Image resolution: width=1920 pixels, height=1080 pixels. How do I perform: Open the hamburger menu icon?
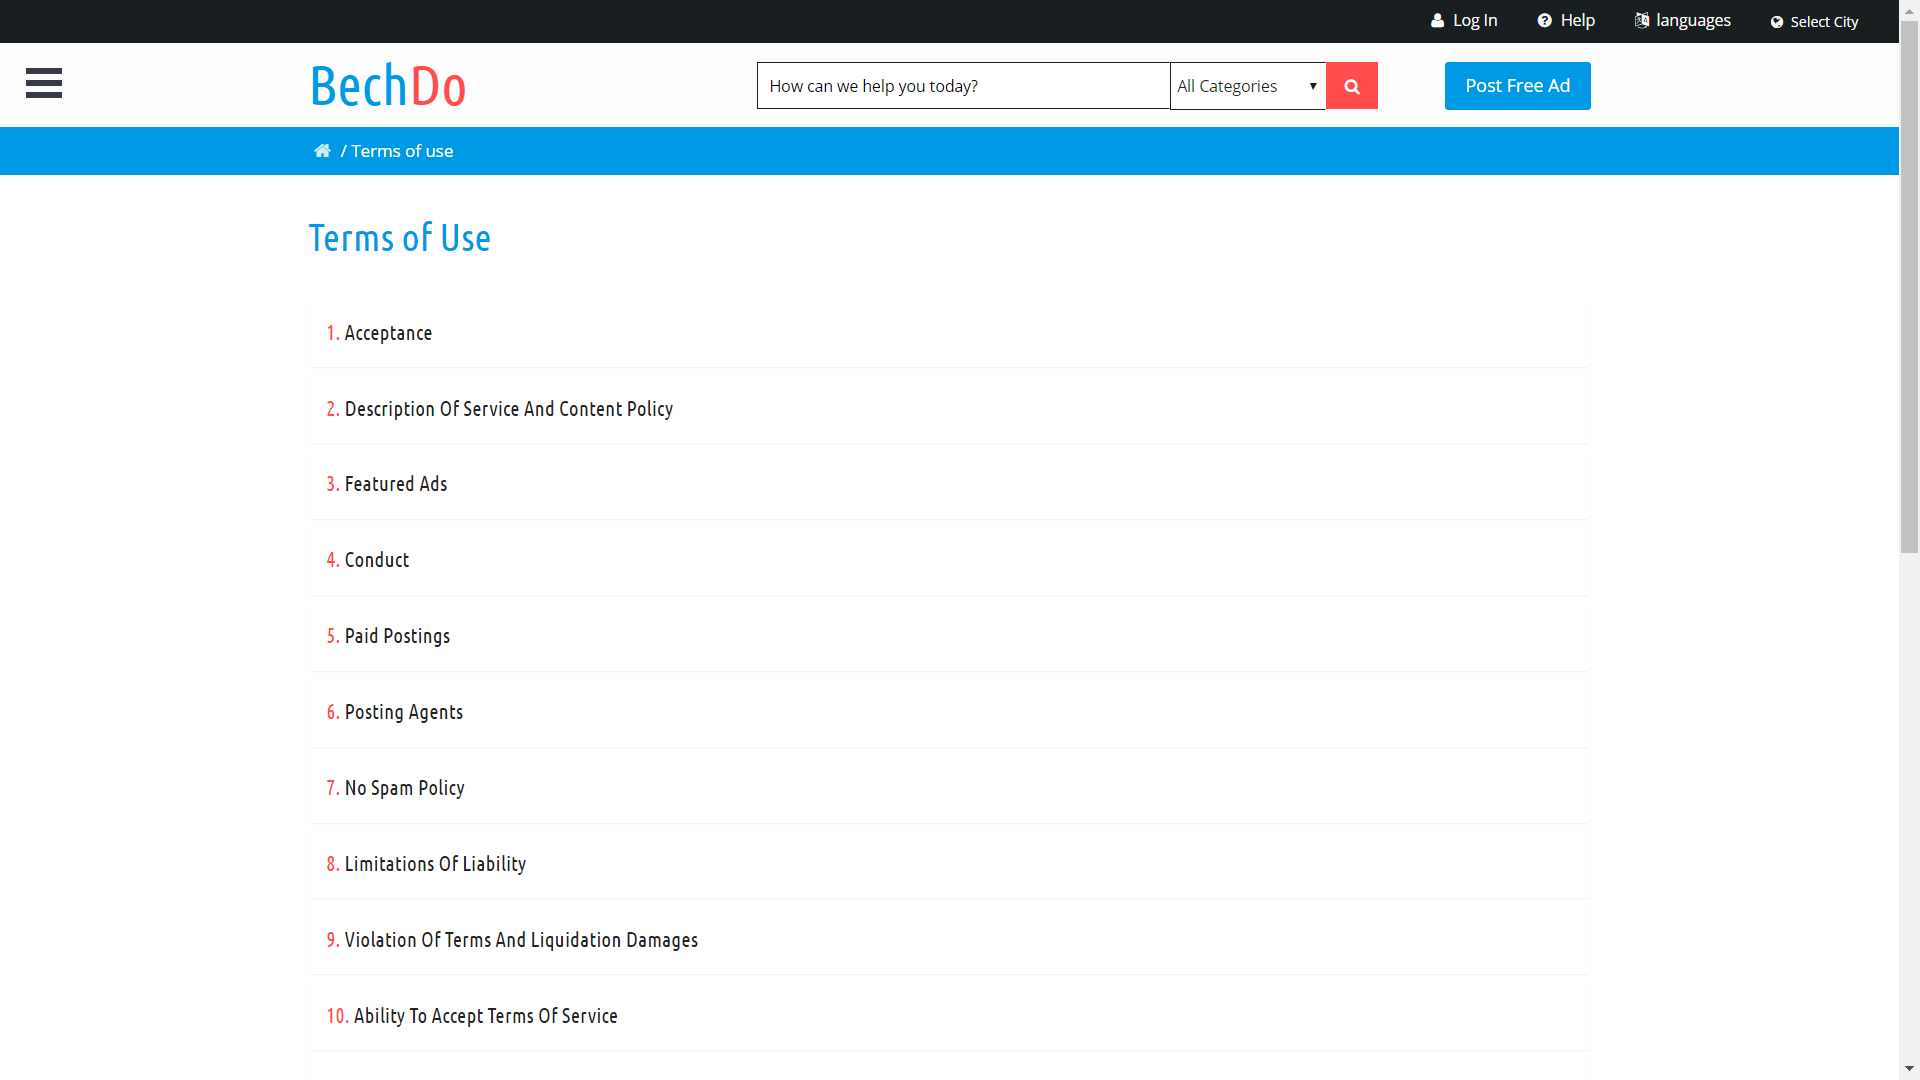click(x=44, y=83)
